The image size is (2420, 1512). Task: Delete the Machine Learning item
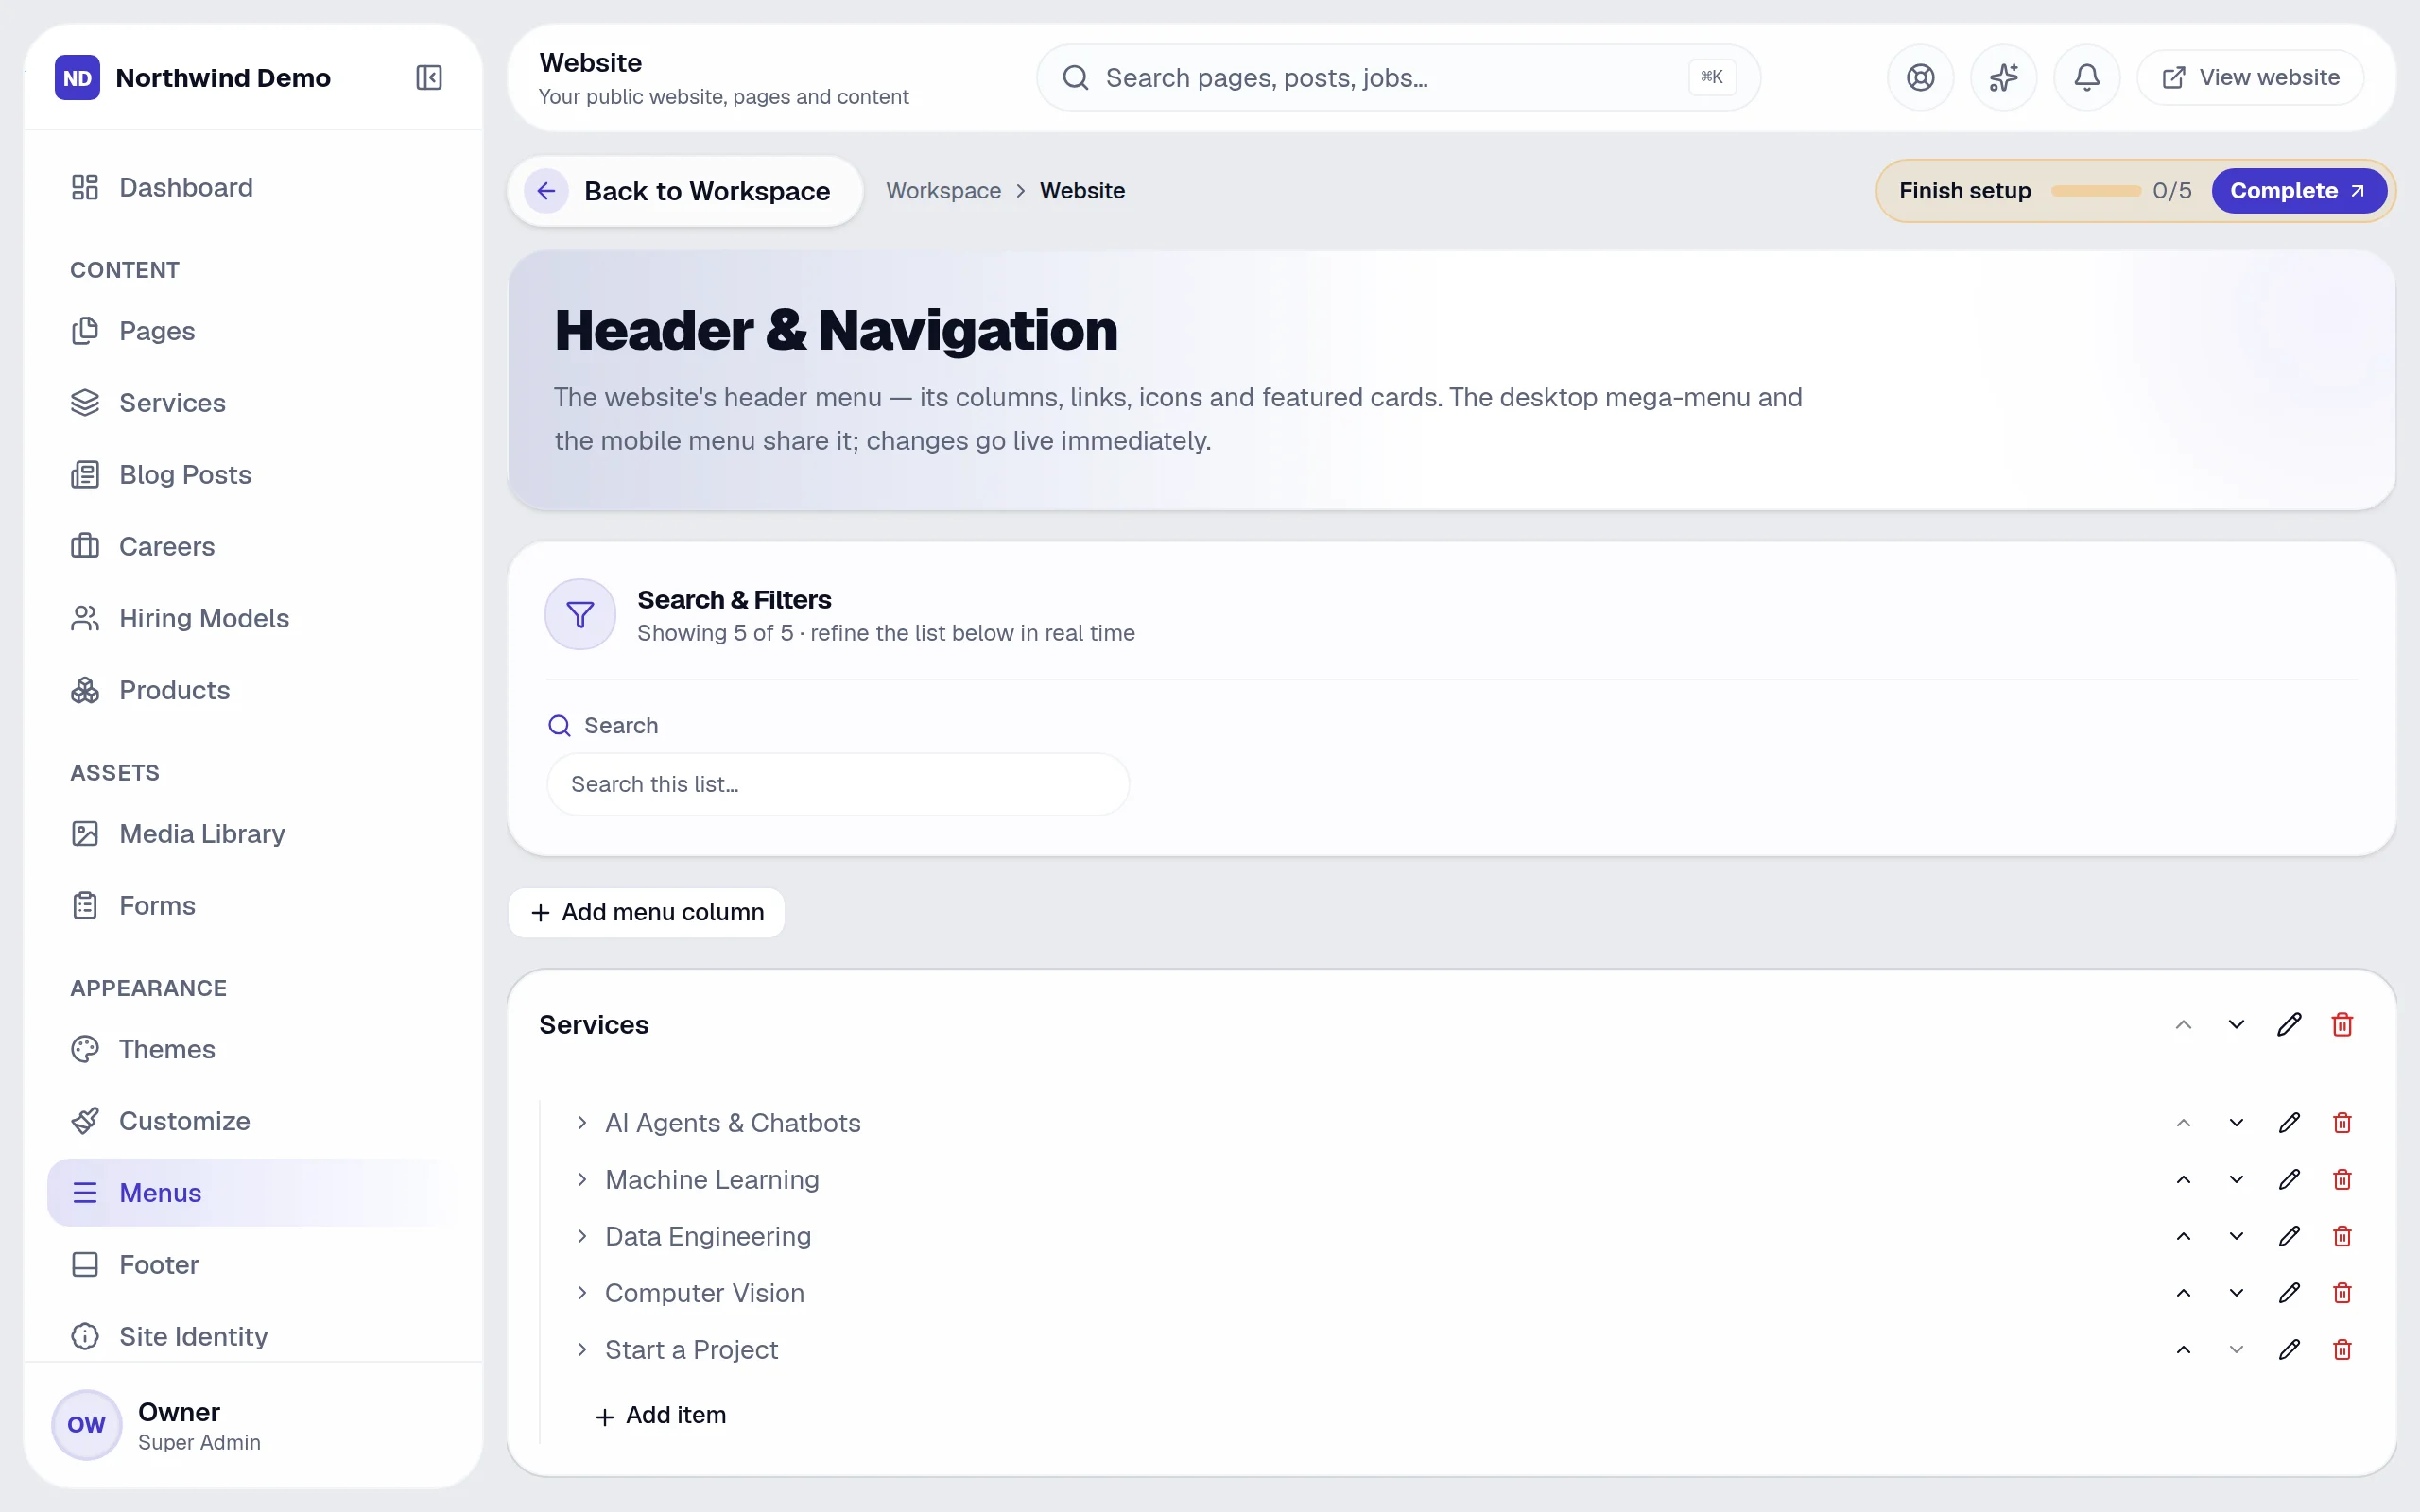pyautogui.click(x=2342, y=1180)
